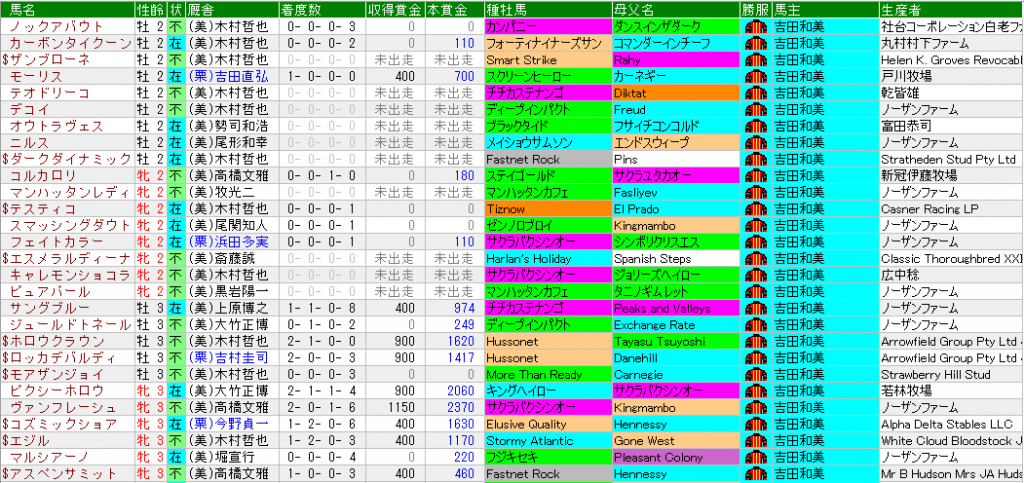The image size is (1024, 483).
Task: Open the horse link カーボンタイクーン
Action: [x=70, y=43]
